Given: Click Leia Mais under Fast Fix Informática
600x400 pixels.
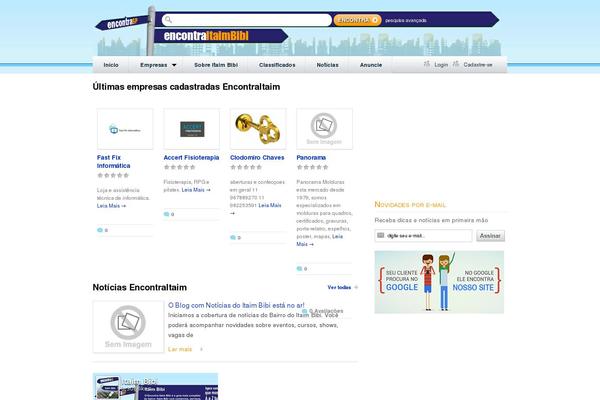Looking at the screenshot, I should 111,206.
